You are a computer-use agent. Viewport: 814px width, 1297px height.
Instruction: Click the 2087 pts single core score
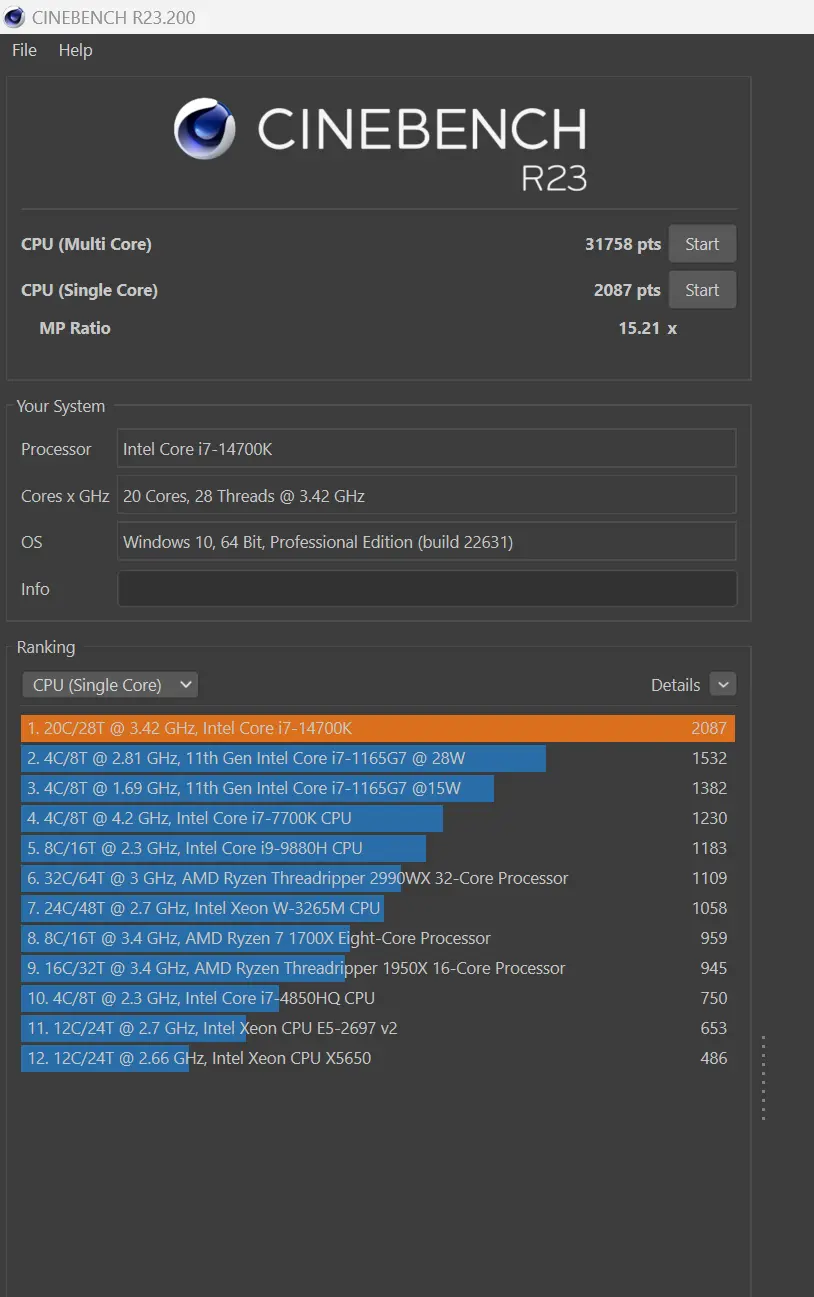(627, 290)
